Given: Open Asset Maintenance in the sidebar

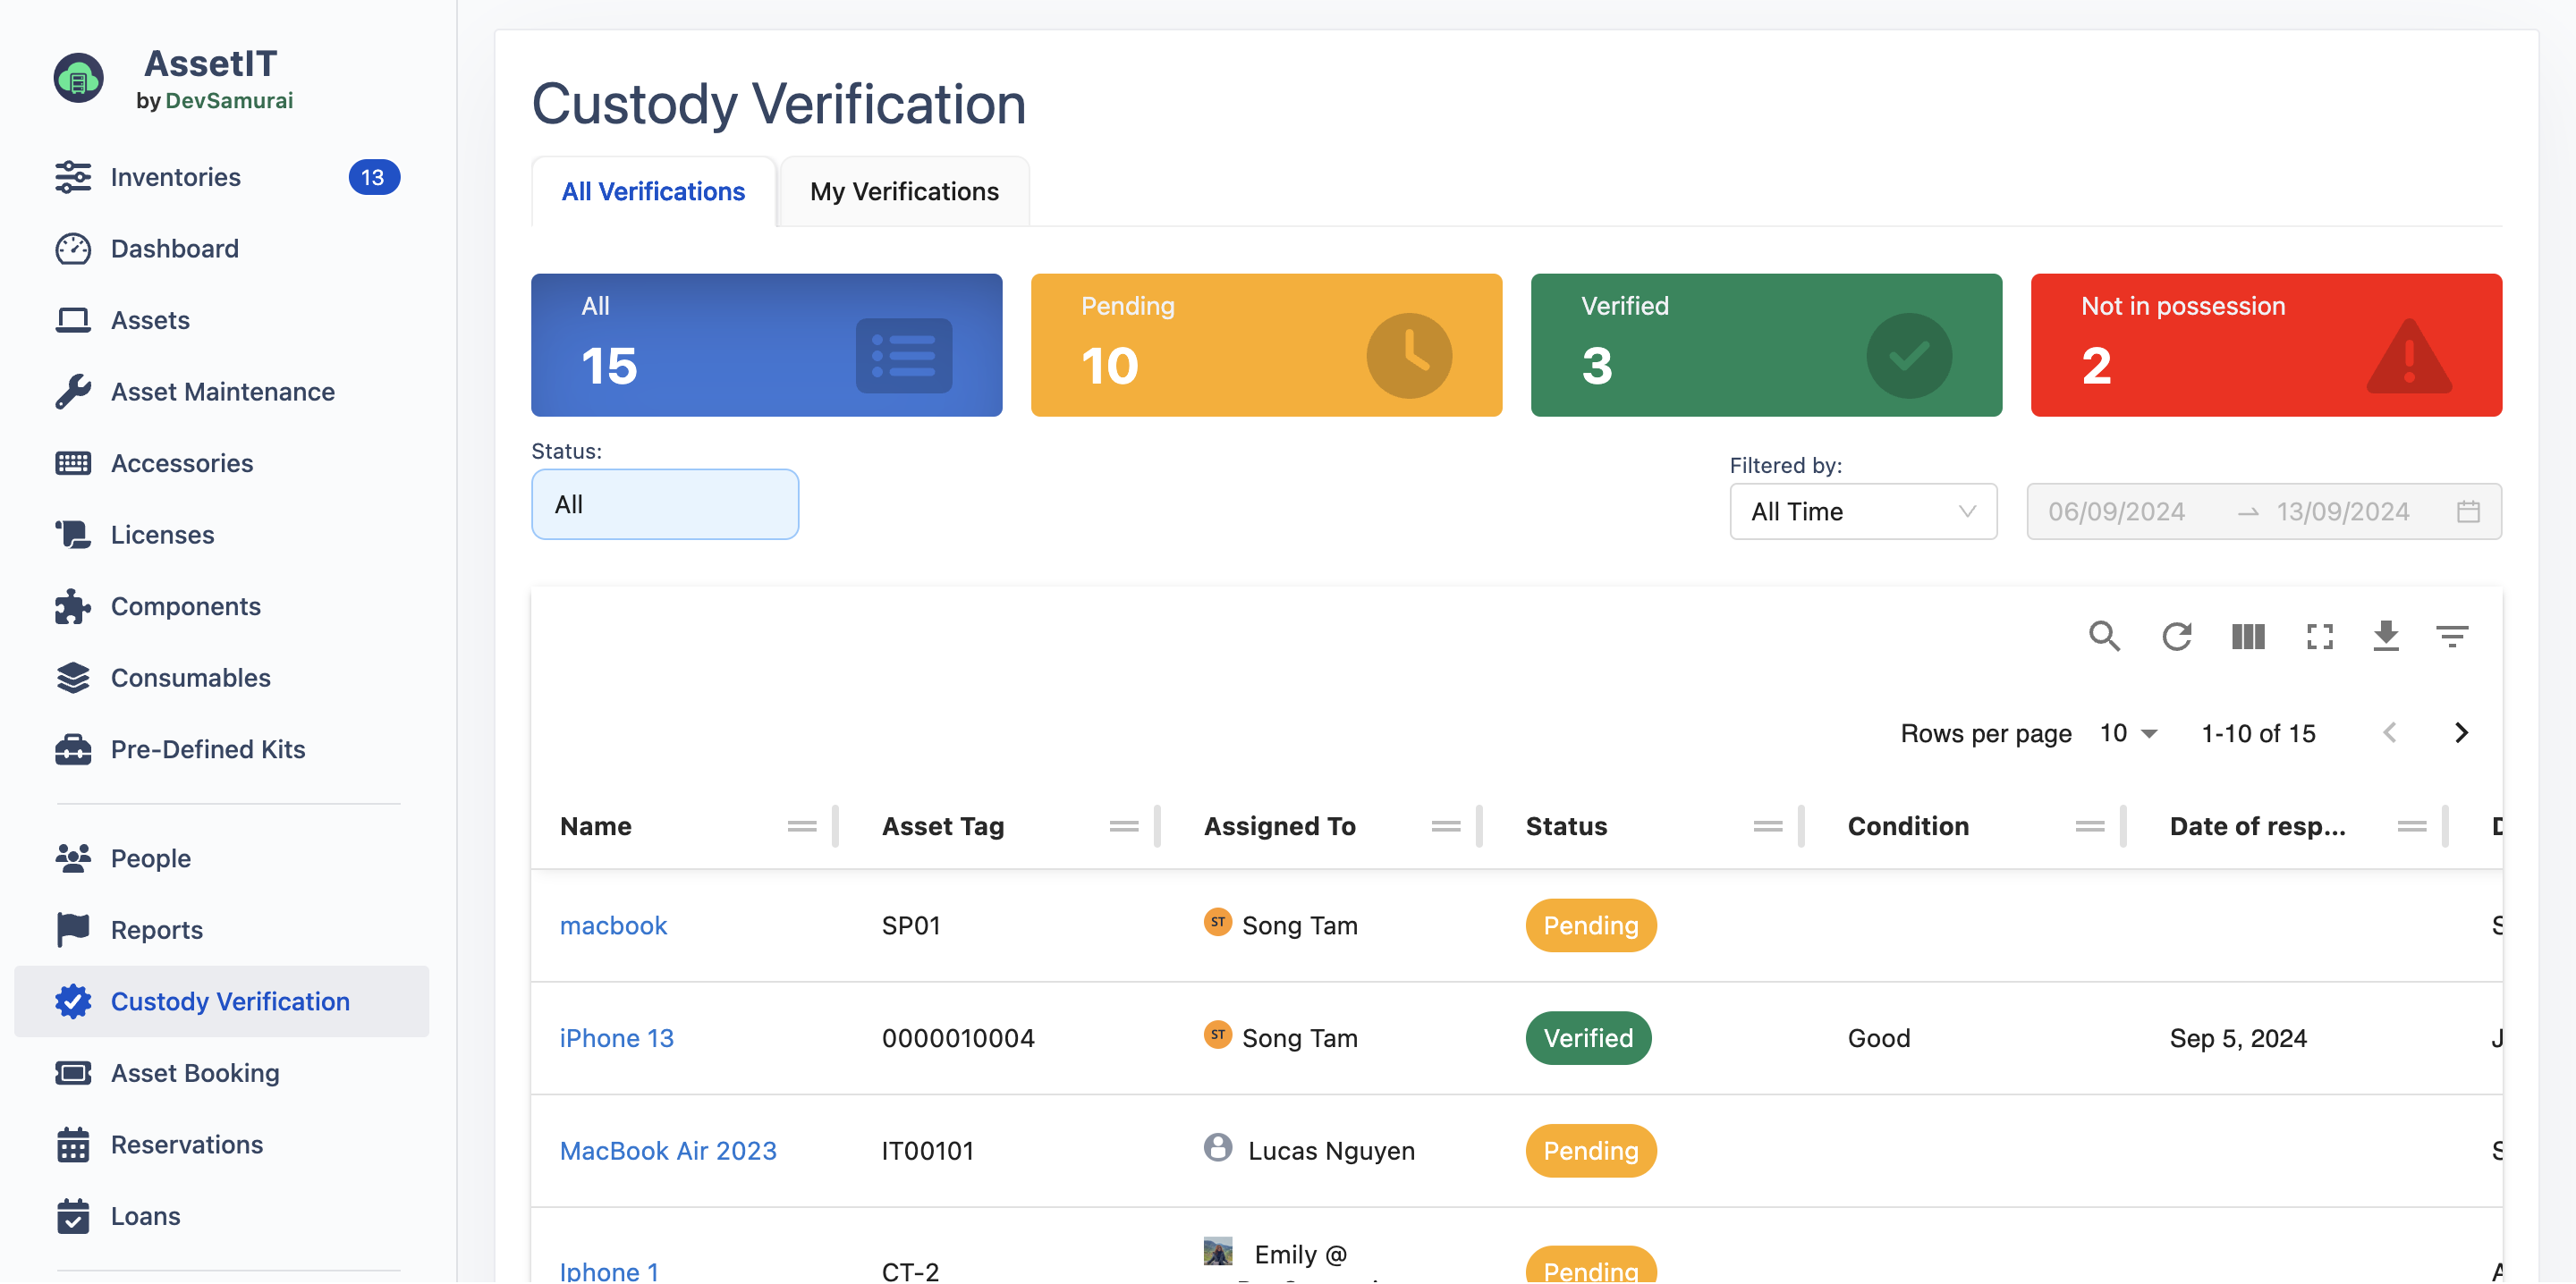Looking at the screenshot, I should [222, 392].
